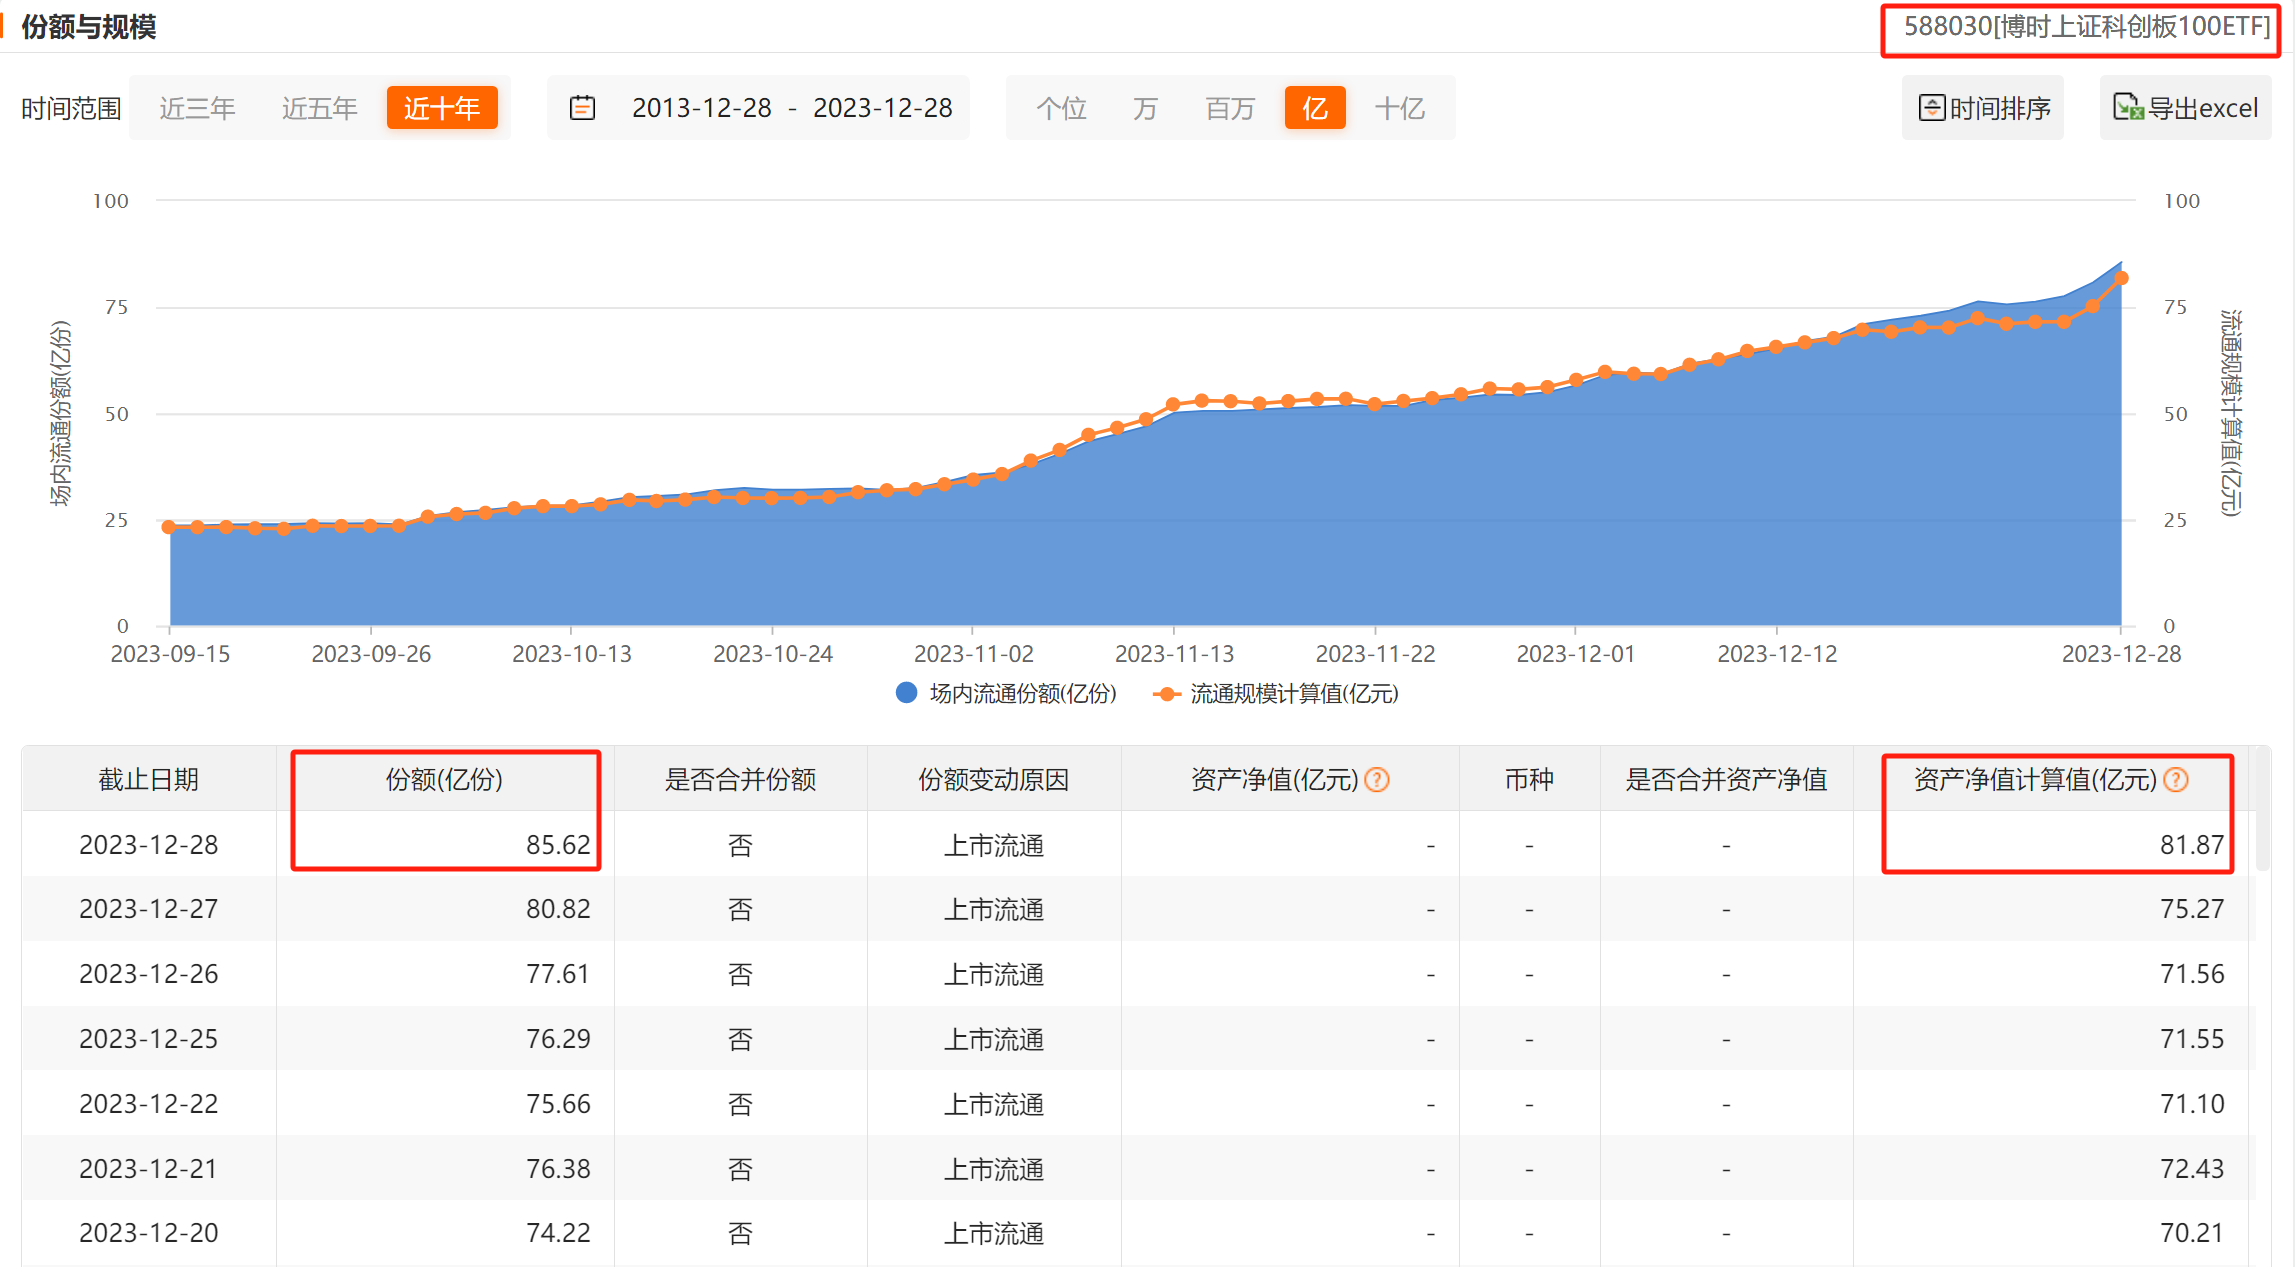Switch unit to 万
Screen dimensions: 2295x1267
pyautogui.click(x=1145, y=108)
